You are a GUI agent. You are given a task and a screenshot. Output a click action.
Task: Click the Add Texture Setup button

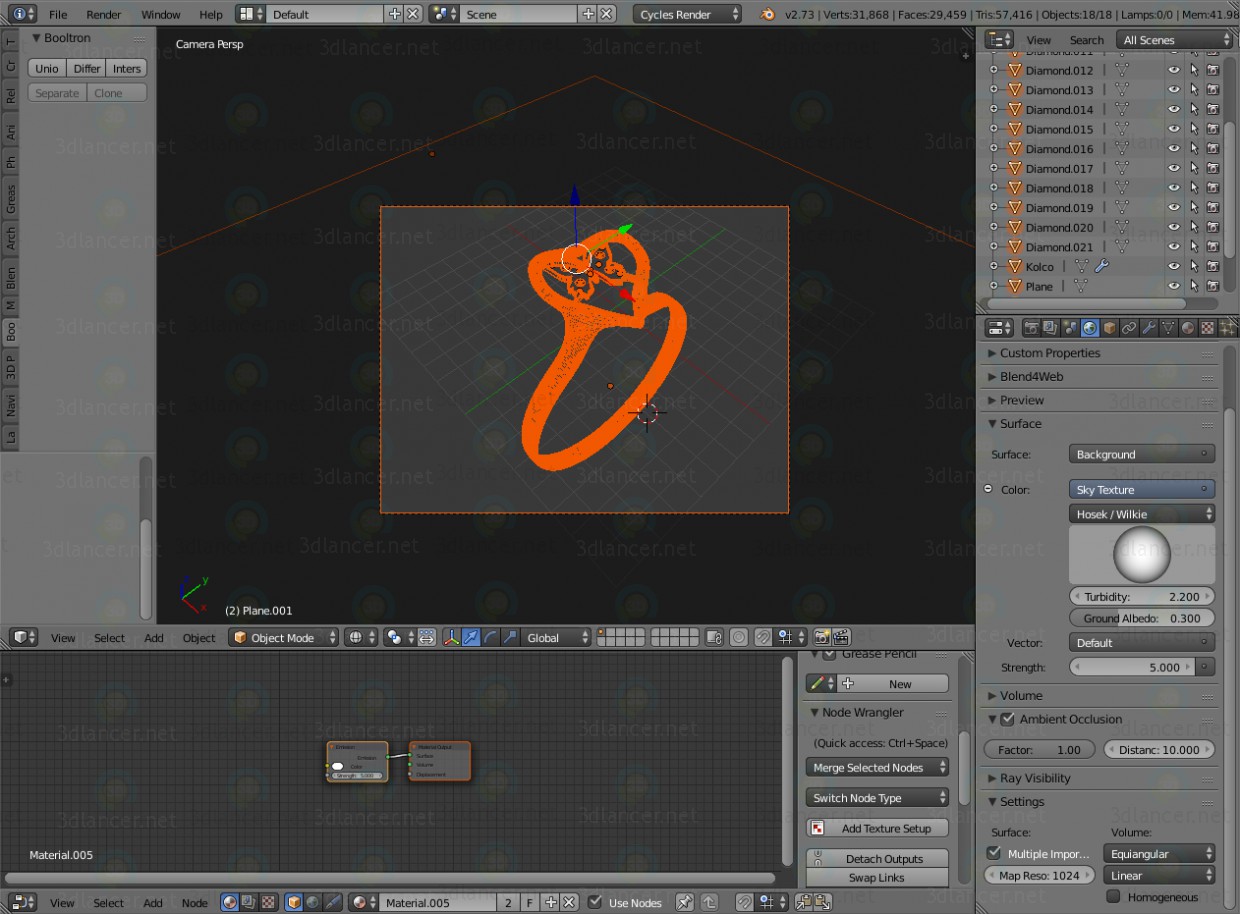click(x=877, y=828)
